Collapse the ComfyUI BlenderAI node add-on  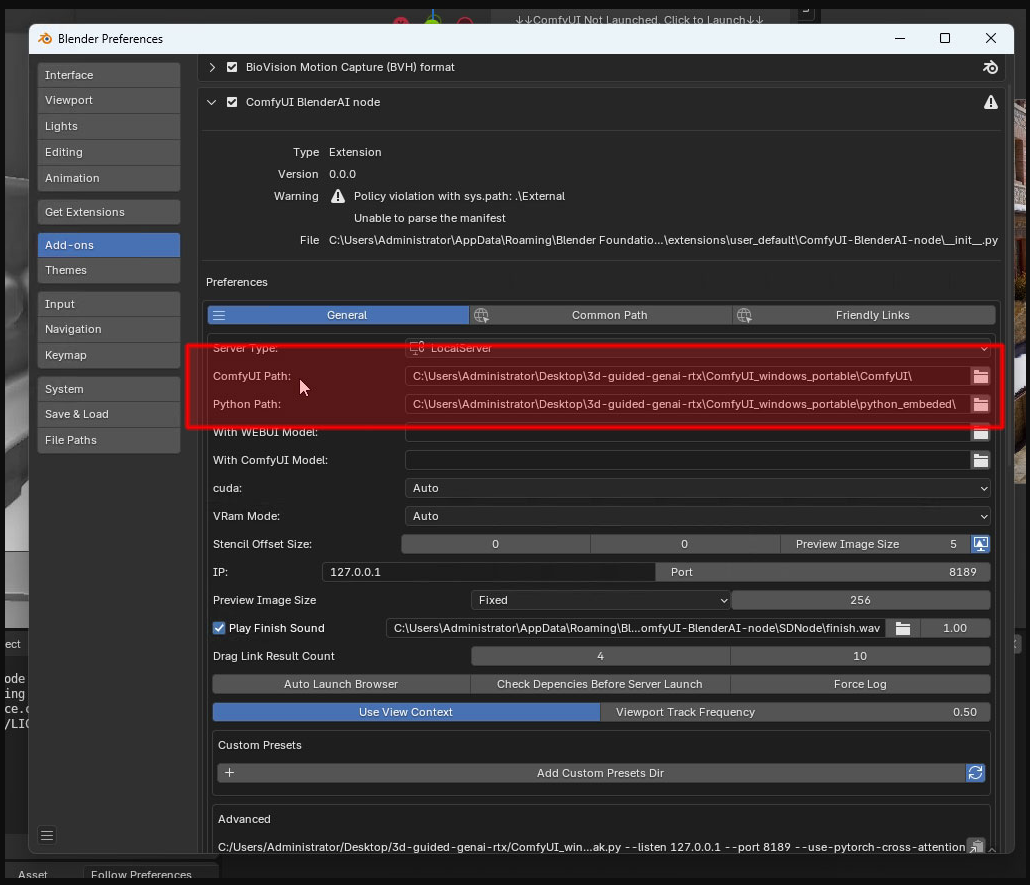click(x=212, y=102)
